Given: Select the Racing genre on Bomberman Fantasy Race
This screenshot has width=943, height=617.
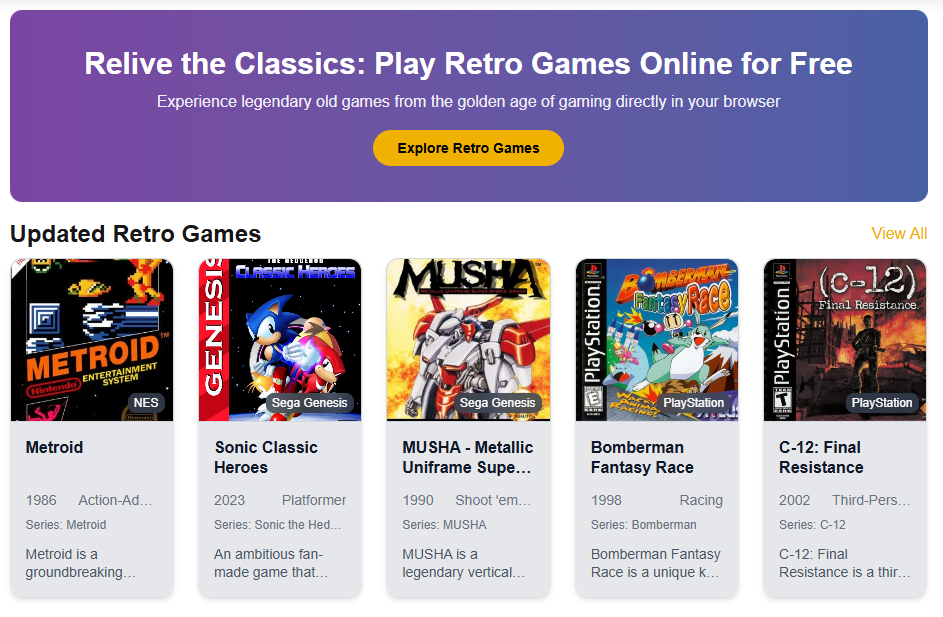Looking at the screenshot, I should point(701,500).
